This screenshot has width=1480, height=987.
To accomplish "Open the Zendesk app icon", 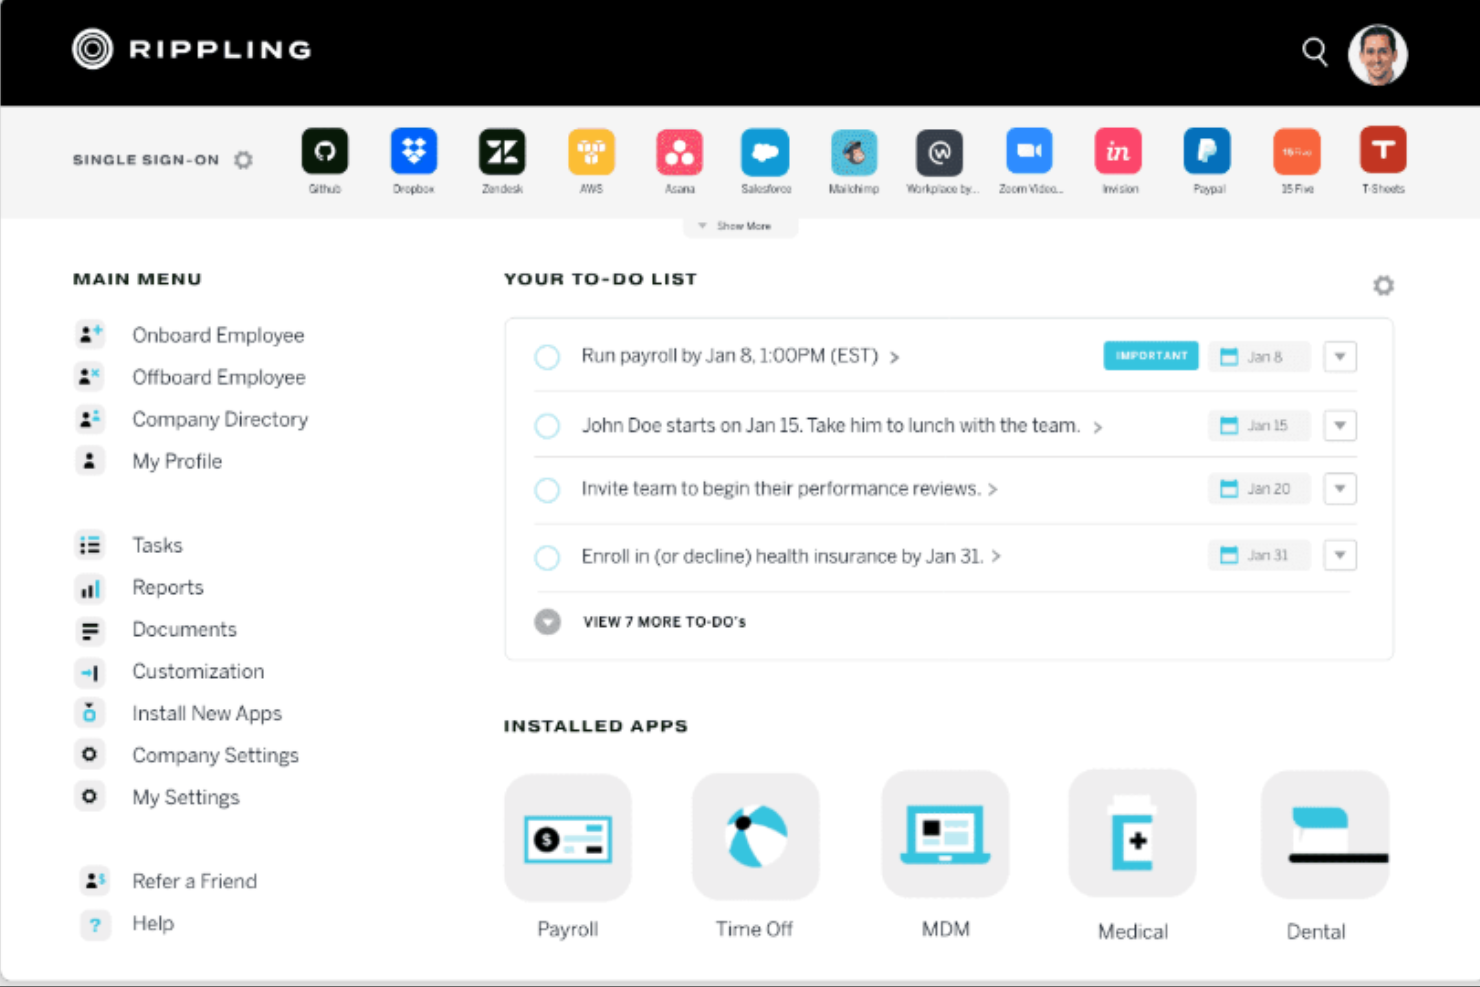I will [x=502, y=152].
